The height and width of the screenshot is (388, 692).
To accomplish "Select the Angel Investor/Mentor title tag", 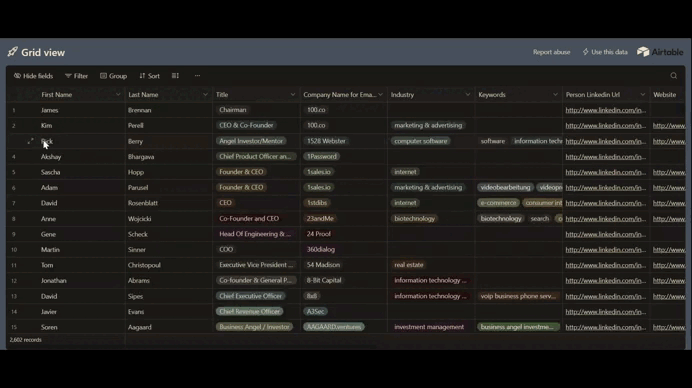I will (x=251, y=141).
